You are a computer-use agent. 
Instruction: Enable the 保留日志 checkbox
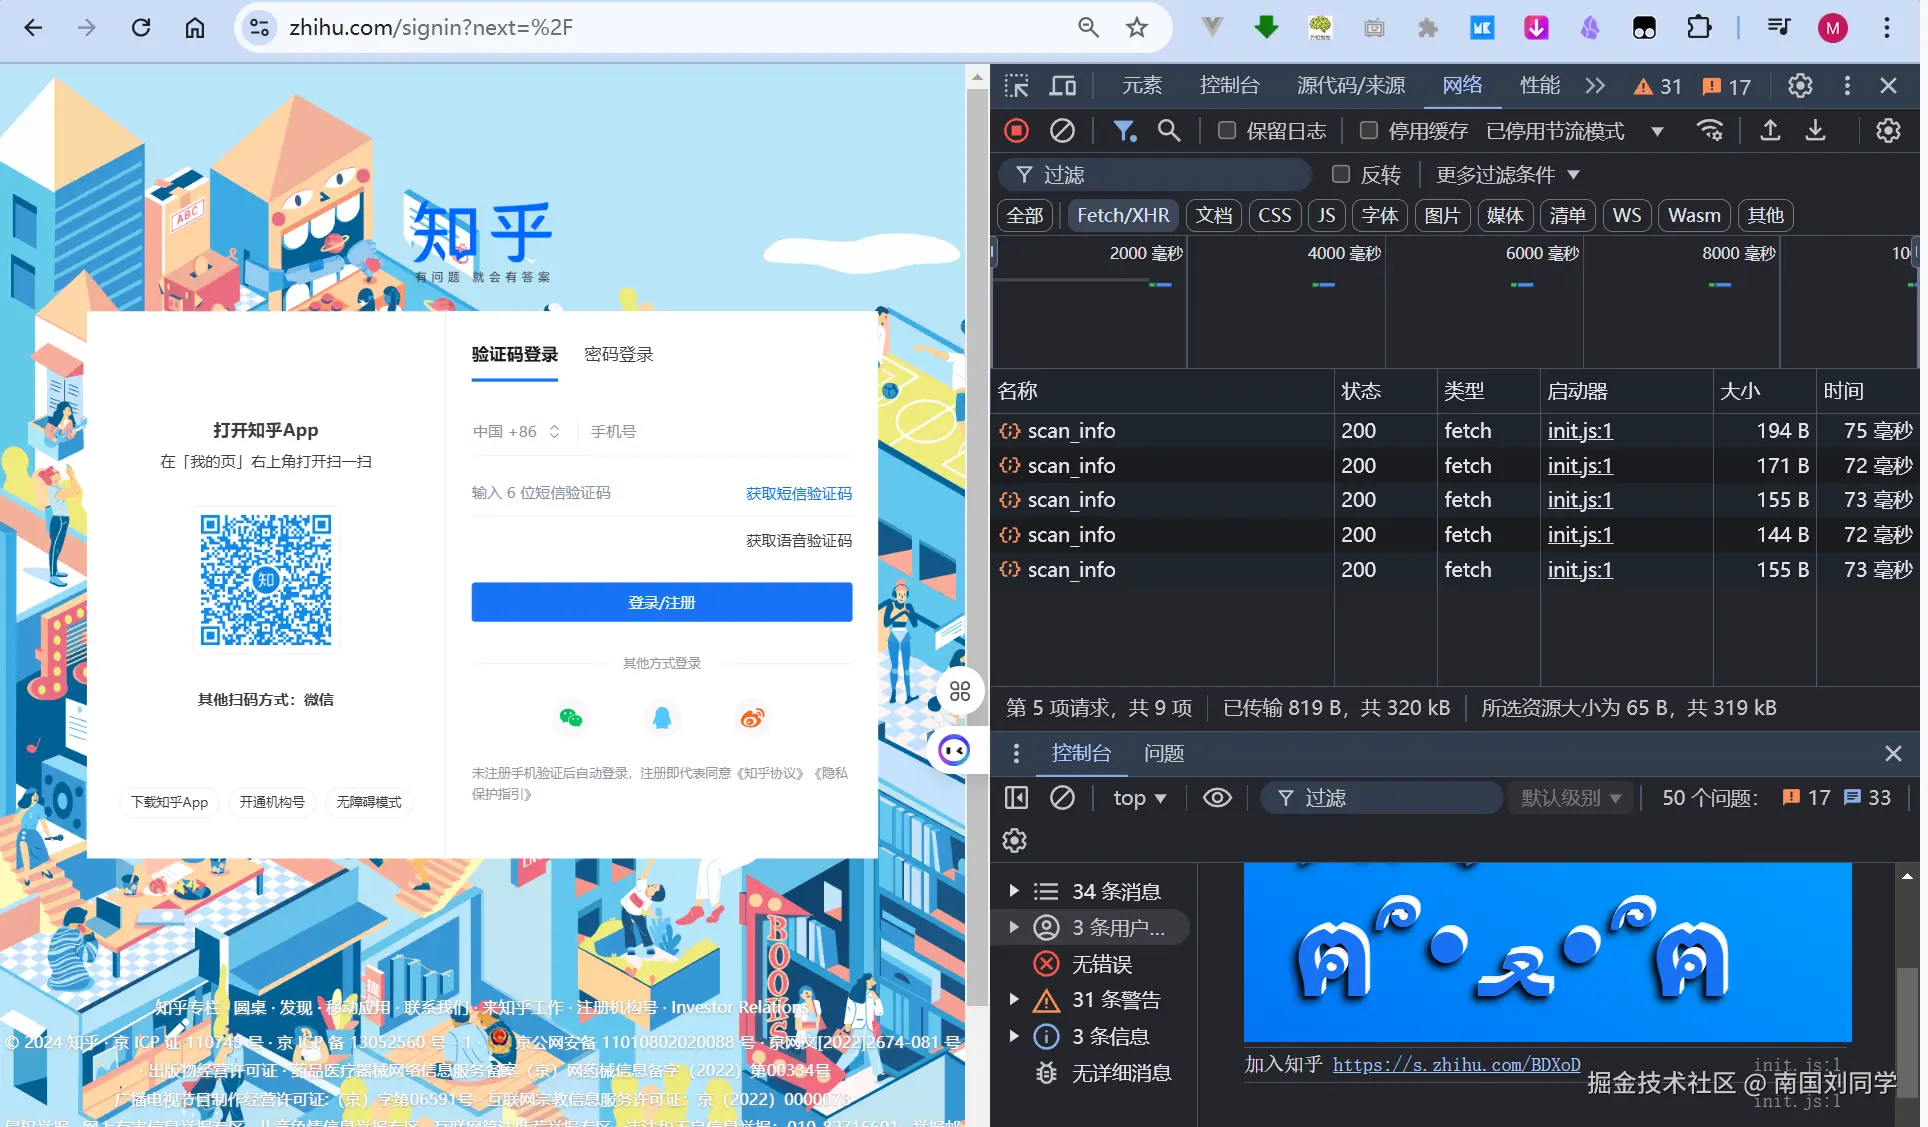(1227, 131)
